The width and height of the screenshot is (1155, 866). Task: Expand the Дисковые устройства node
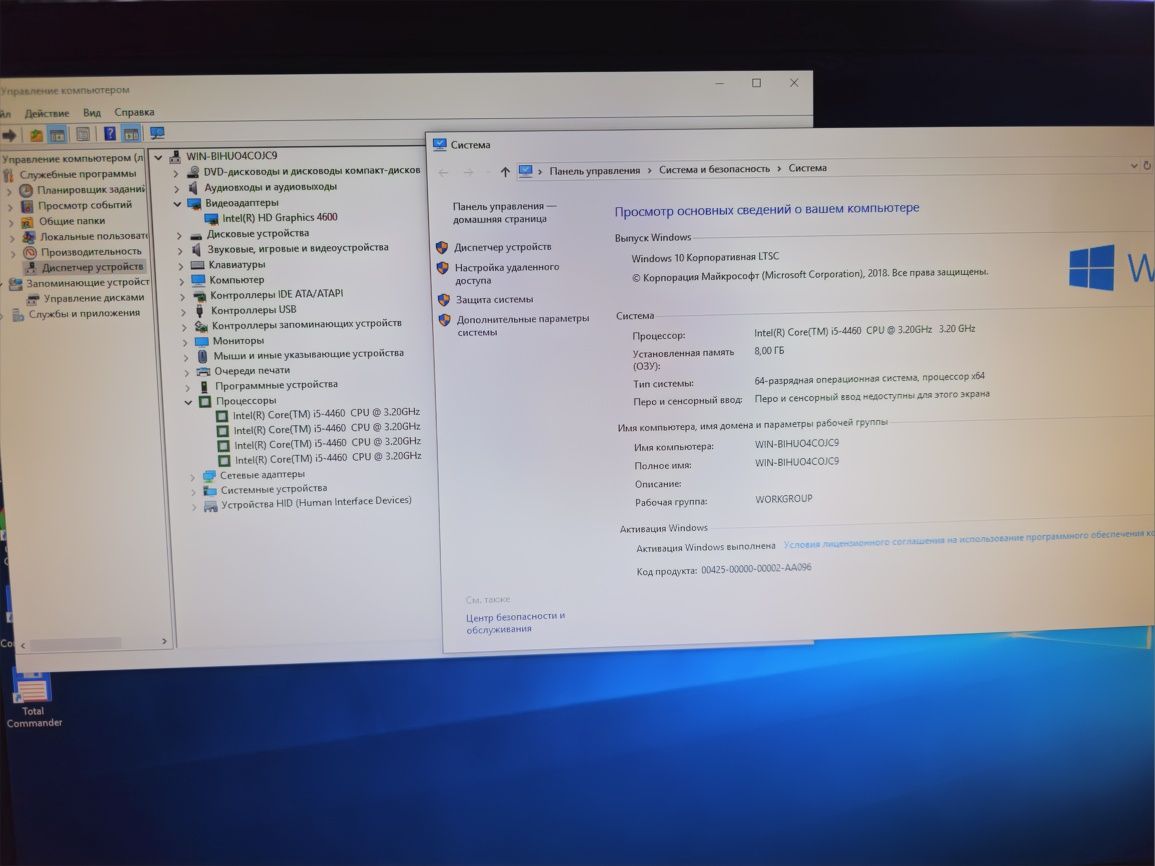point(178,236)
